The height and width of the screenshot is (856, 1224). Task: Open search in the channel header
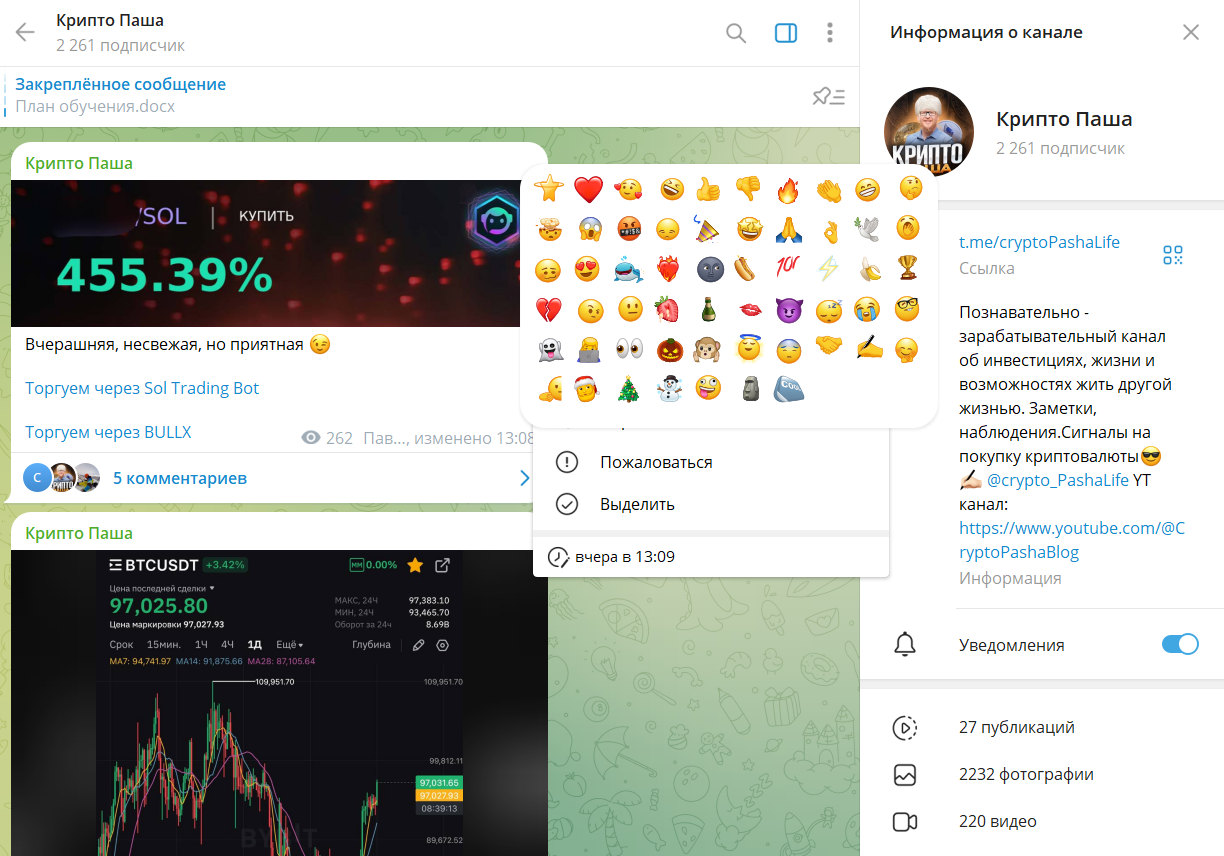[x=736, y=33]
